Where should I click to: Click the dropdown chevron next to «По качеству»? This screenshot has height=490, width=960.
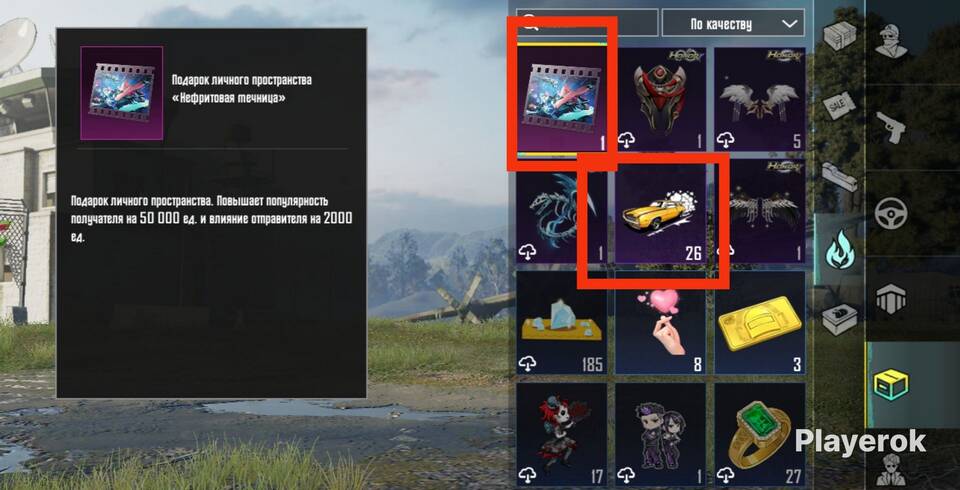pyautogui.click(x=790, y=24)
